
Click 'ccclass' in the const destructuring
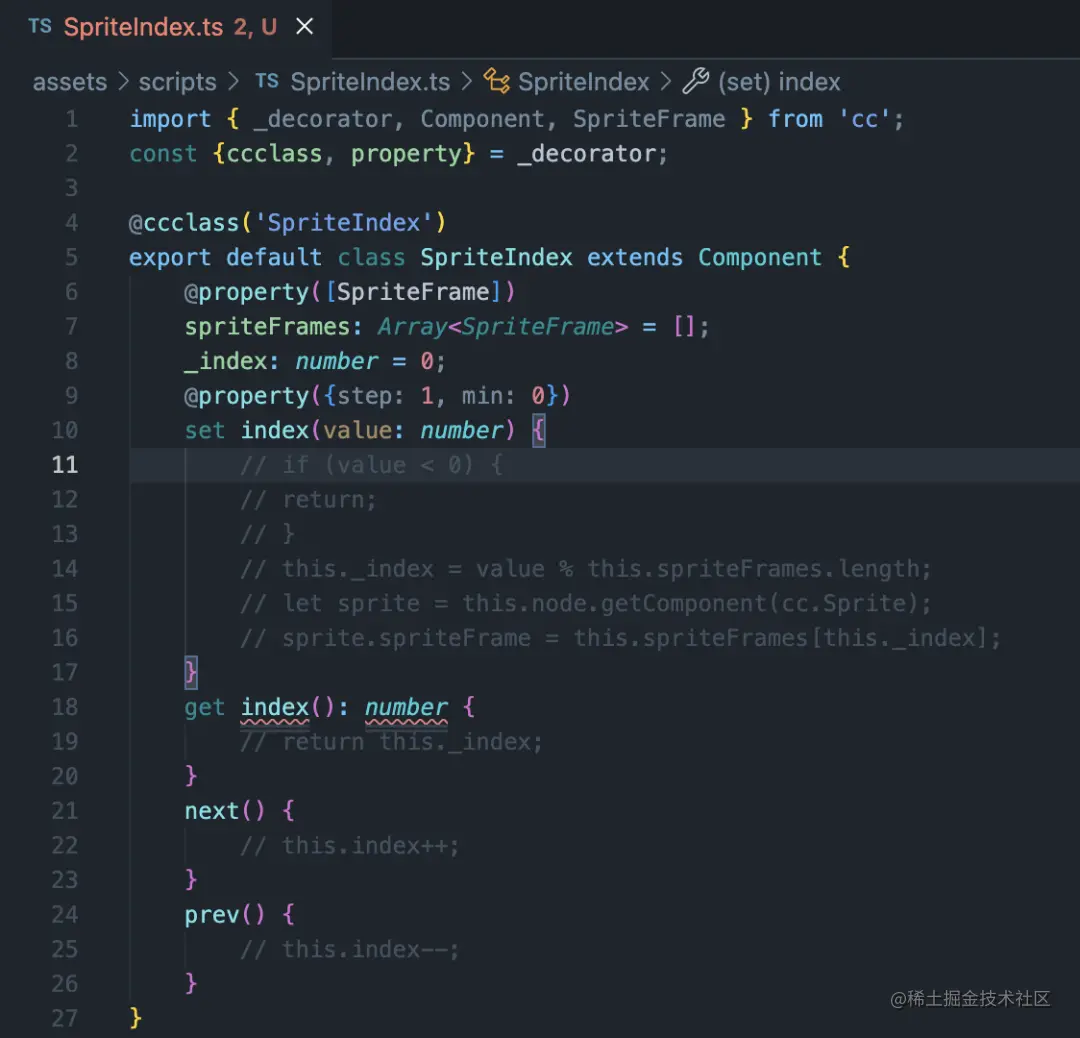pos(274,154)
